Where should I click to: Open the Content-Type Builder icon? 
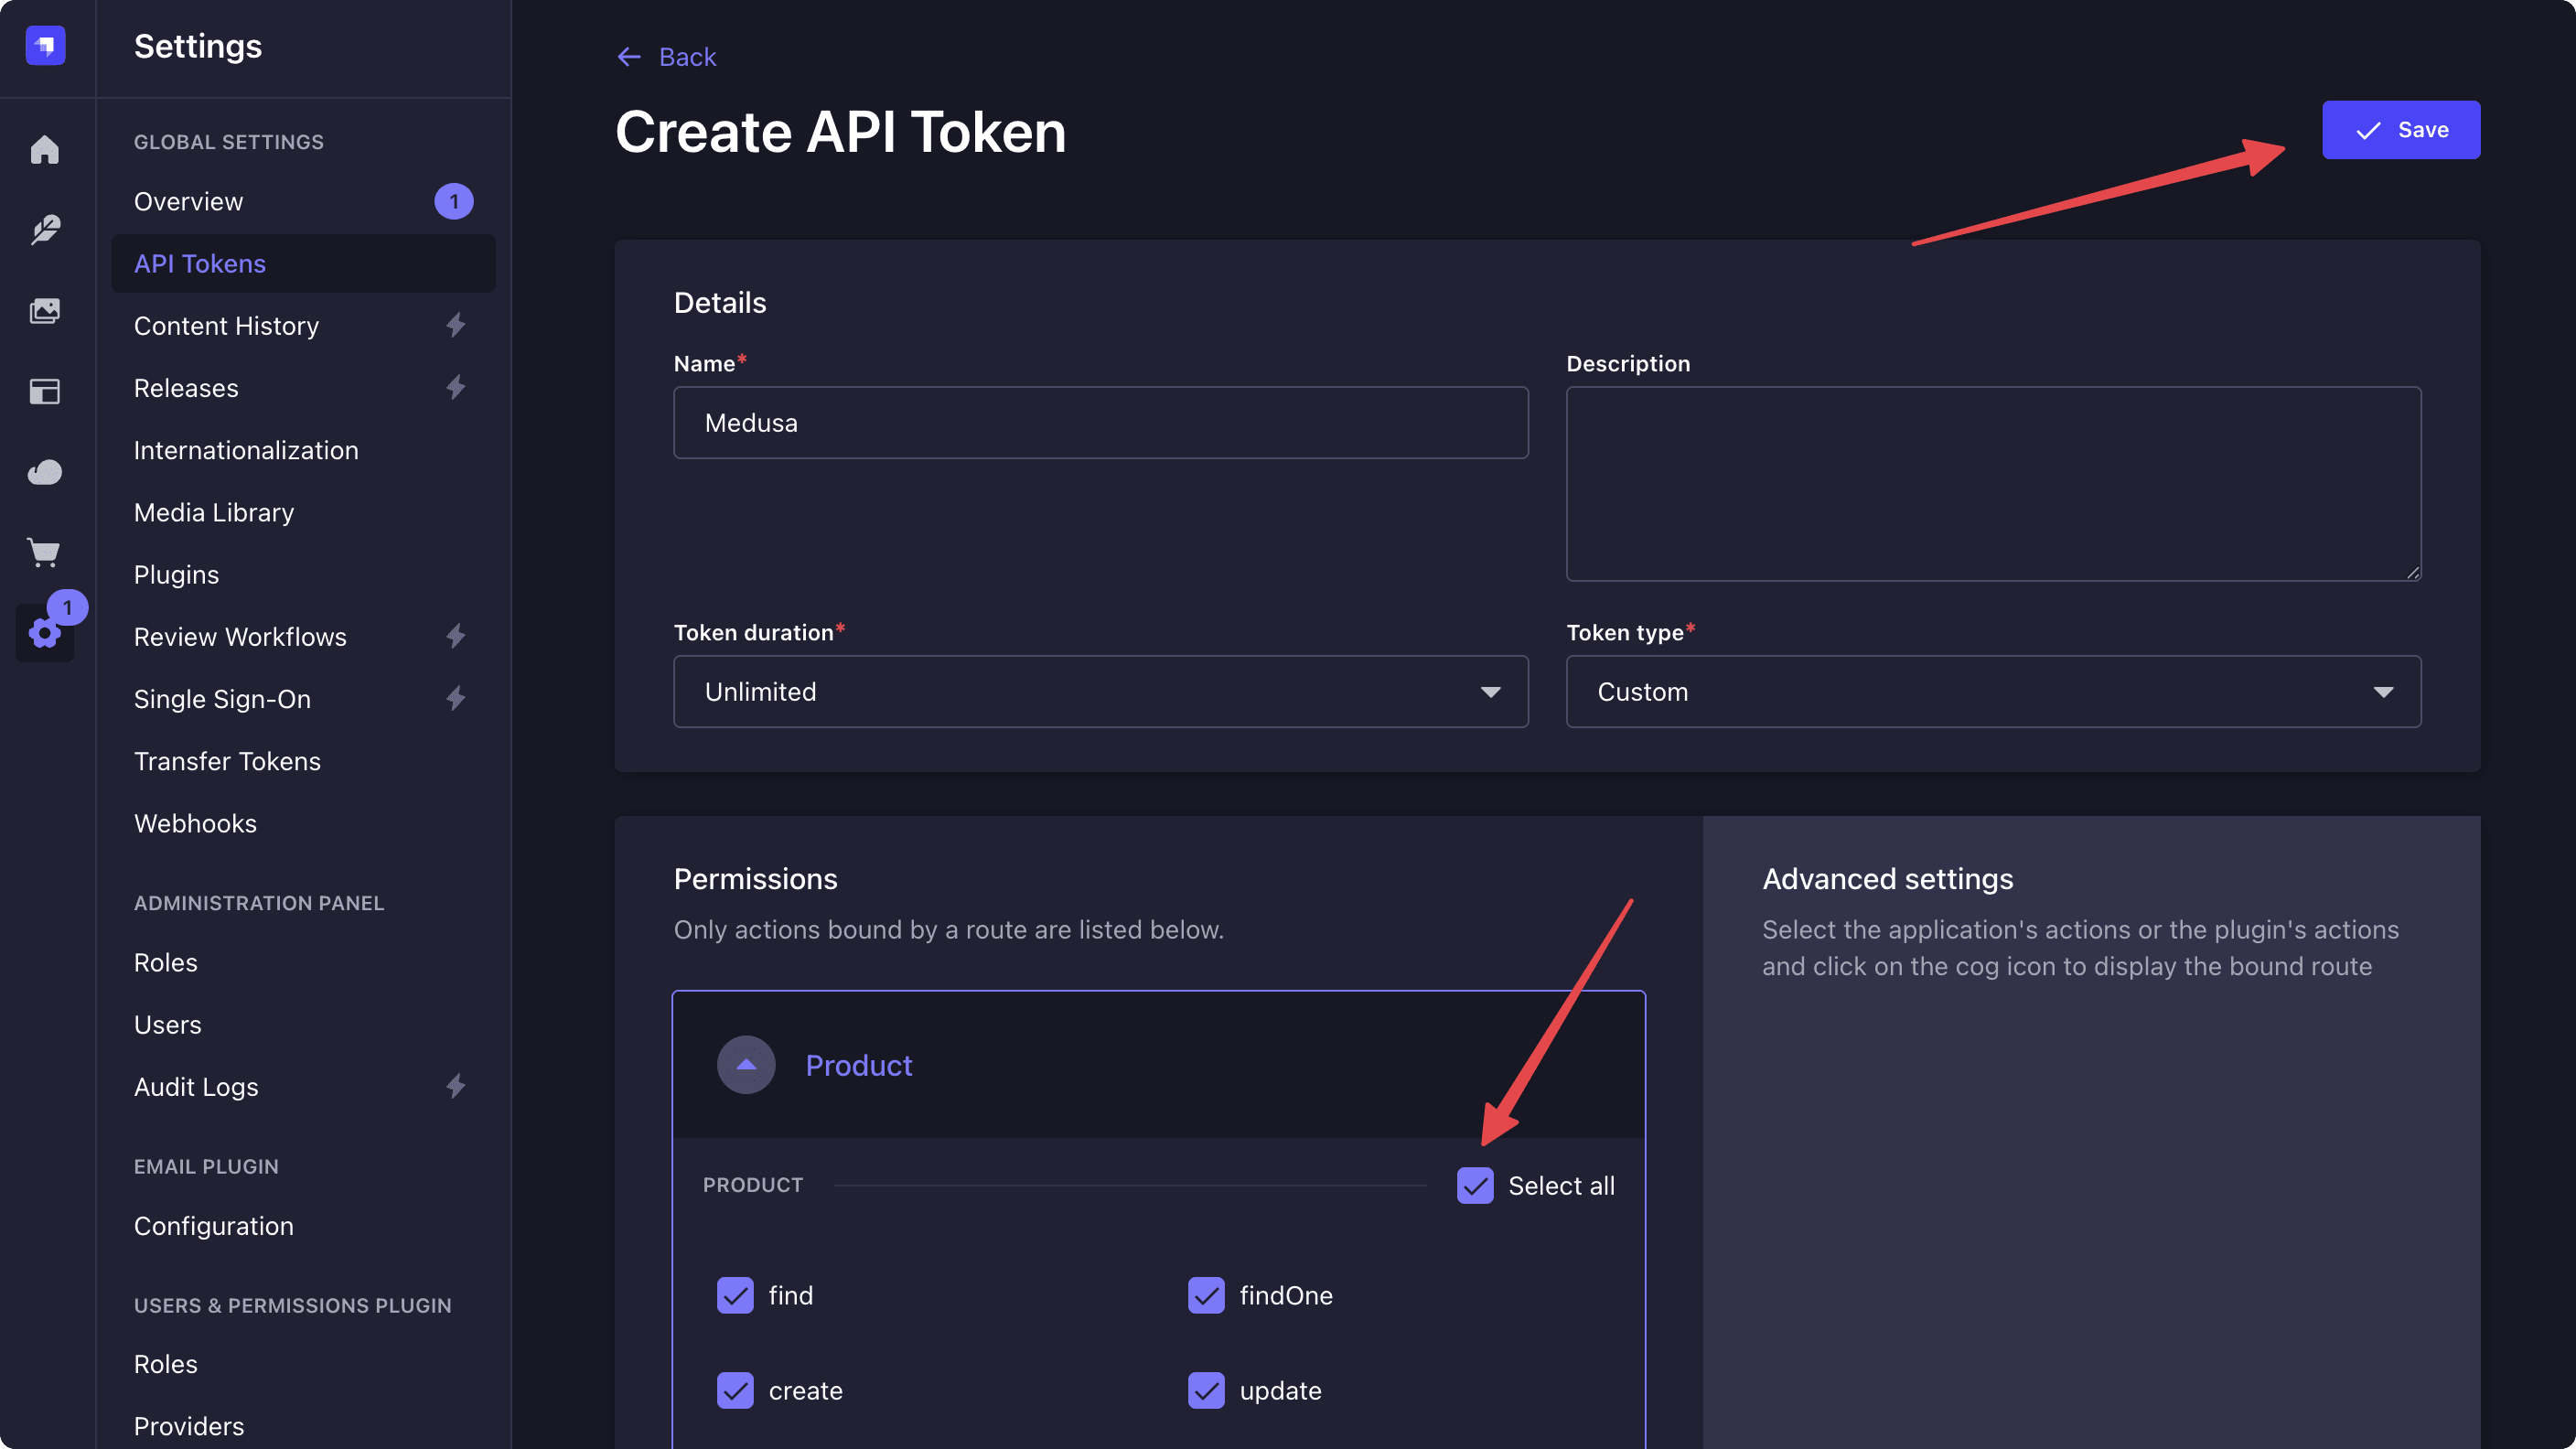pos(45,391)
